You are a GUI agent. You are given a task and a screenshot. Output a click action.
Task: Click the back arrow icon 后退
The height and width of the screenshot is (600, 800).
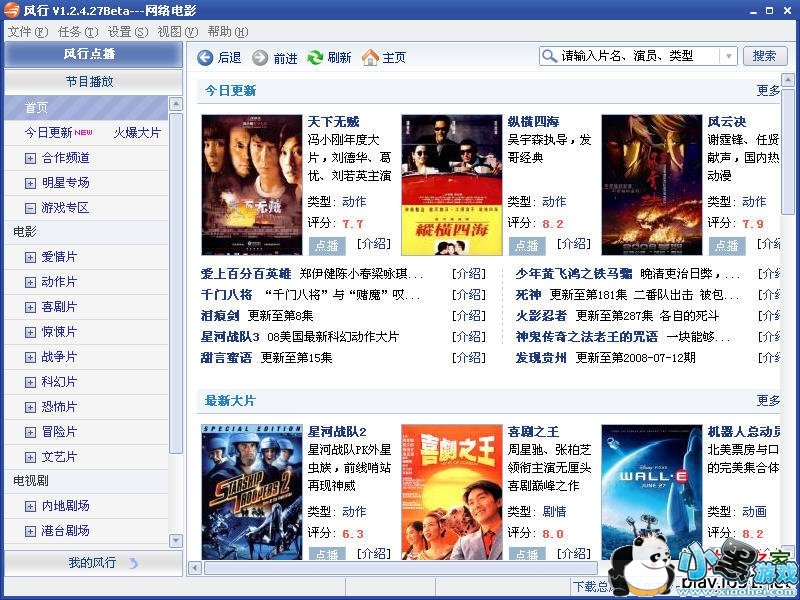[x=205, y=58]
